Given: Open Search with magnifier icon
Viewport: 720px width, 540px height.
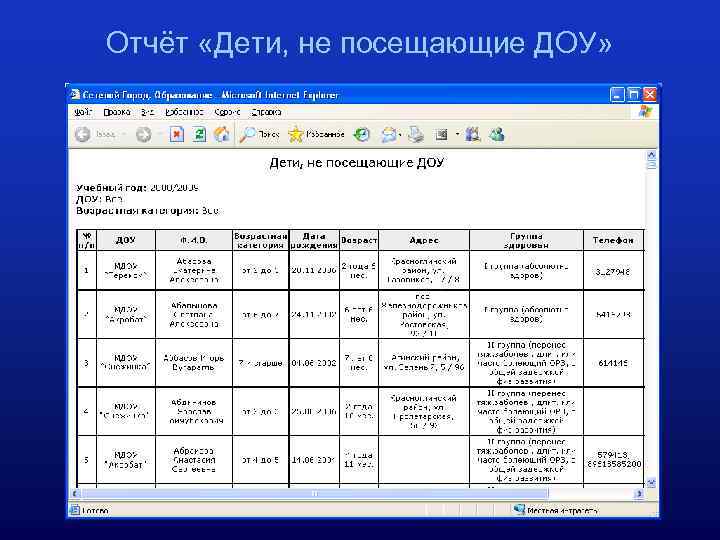Looking at the screenshot, I should click(x=260, y=134).
